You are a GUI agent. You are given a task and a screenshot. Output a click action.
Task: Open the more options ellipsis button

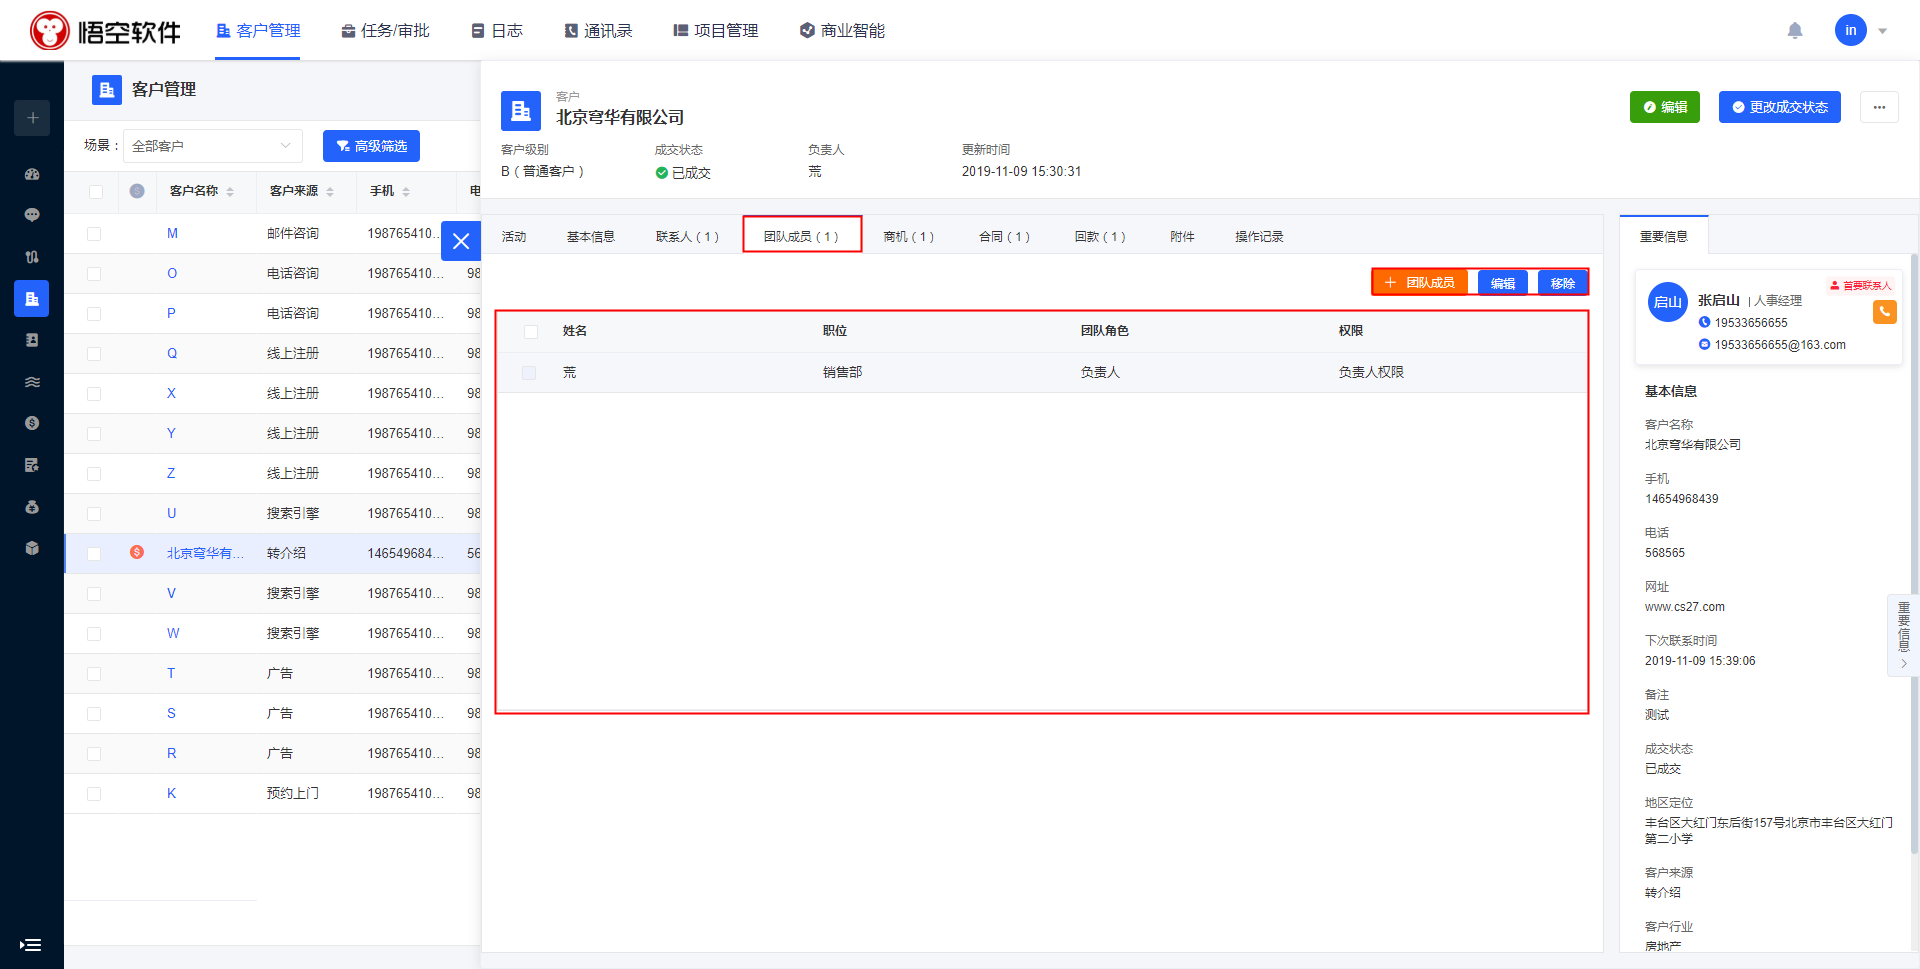pos(1879,107)
